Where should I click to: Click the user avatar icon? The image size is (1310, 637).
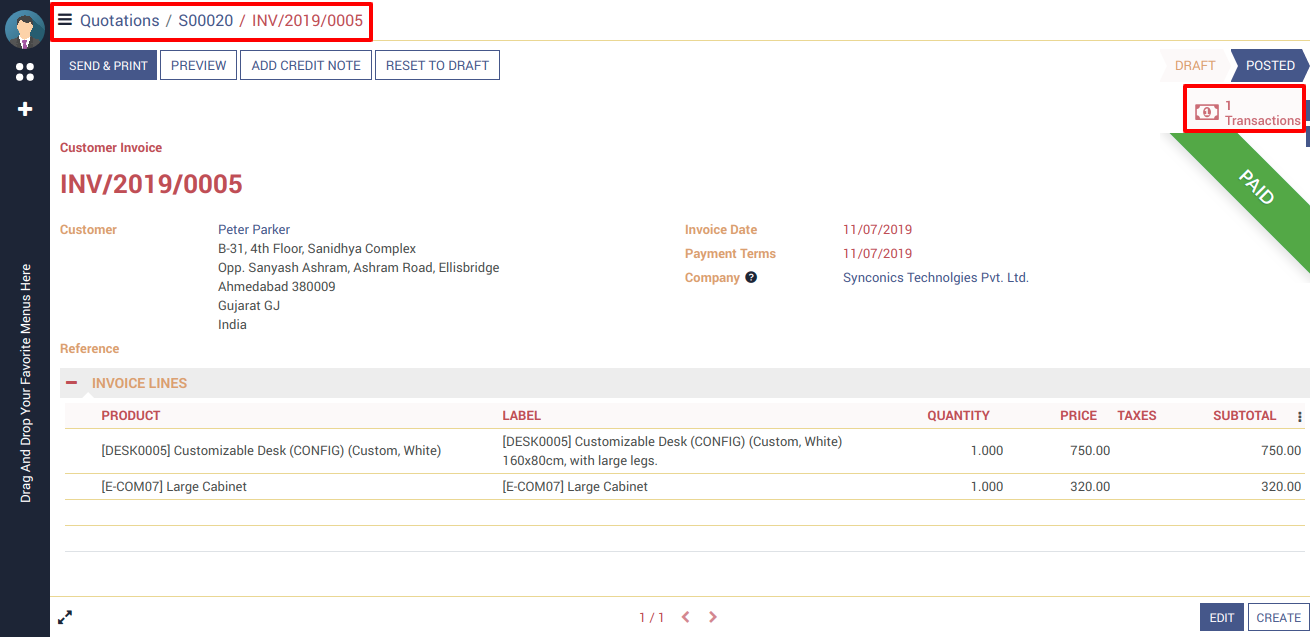click(25, 30)
